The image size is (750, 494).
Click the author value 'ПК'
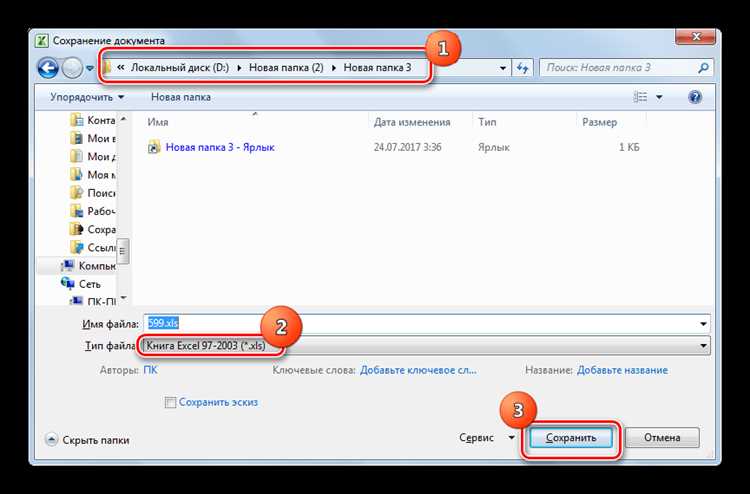click(x=150, y=370)
